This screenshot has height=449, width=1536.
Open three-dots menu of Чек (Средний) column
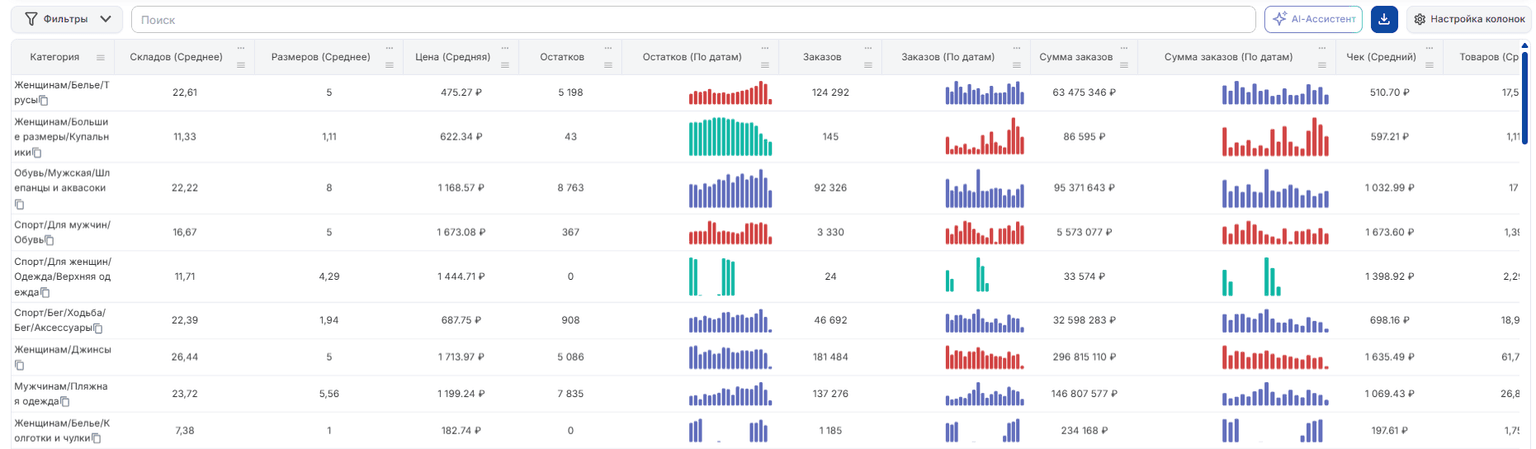[1431, 48]
